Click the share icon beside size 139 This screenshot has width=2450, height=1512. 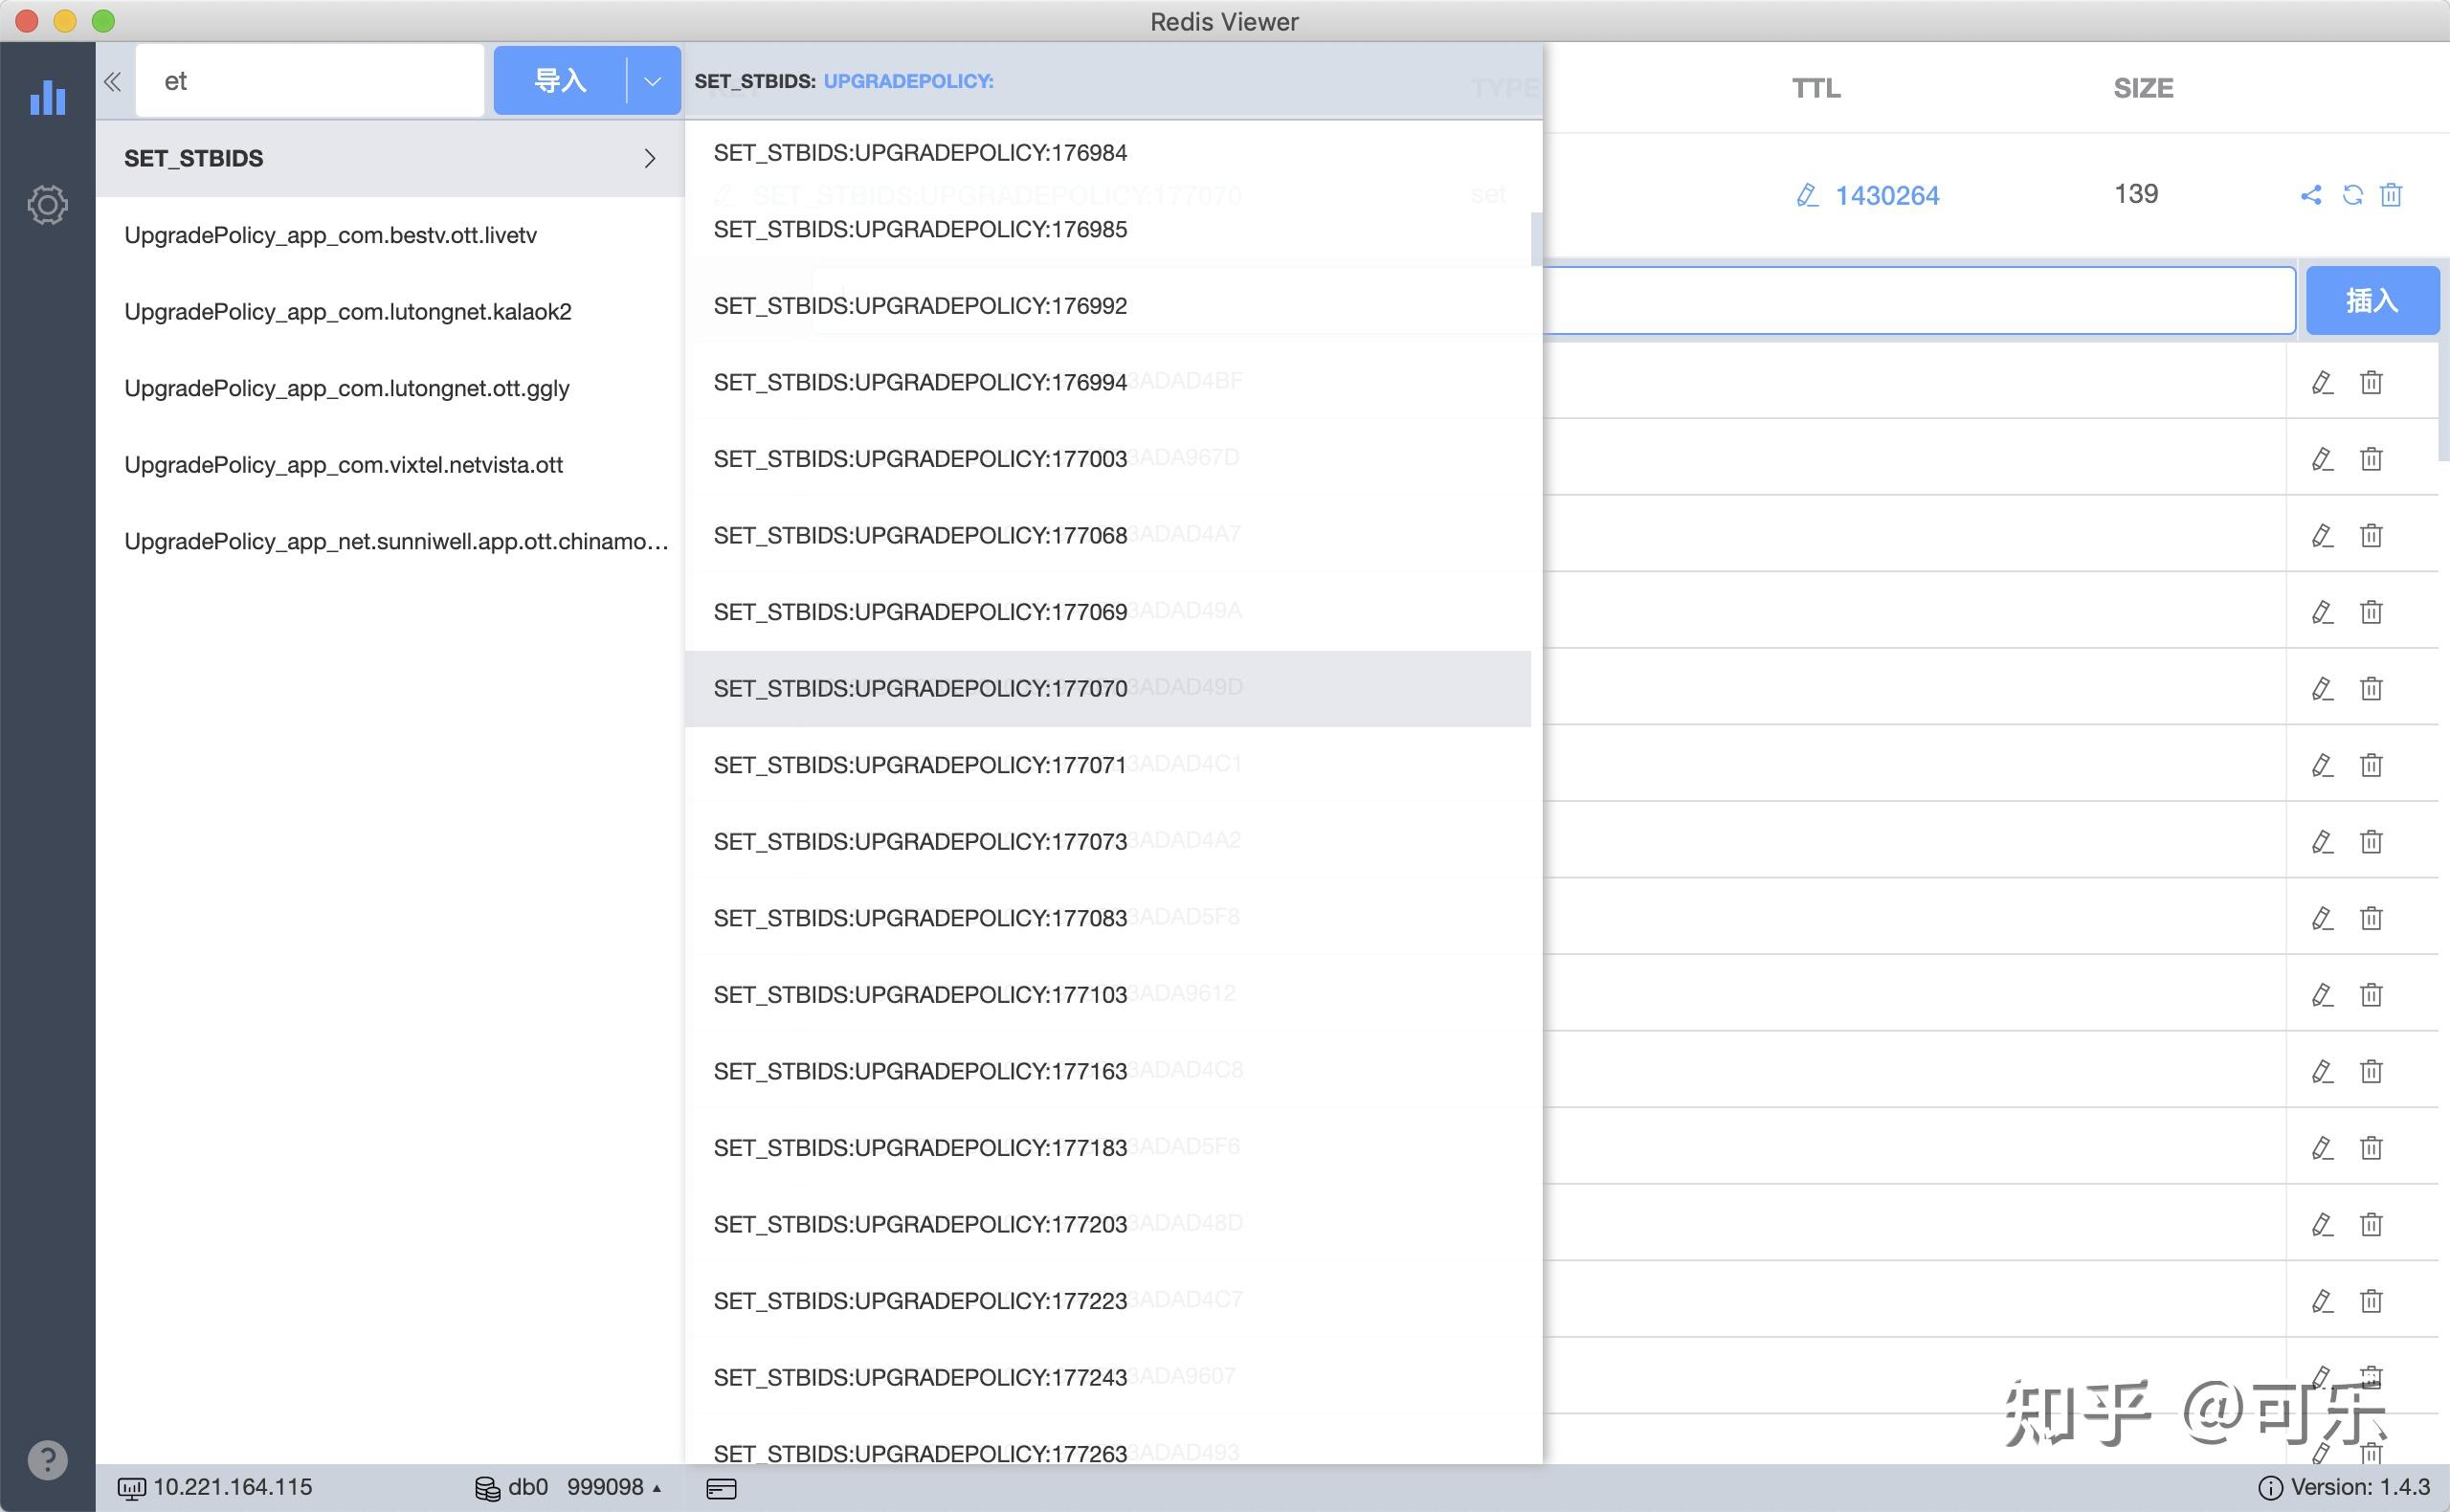[x=2310, y=195]
